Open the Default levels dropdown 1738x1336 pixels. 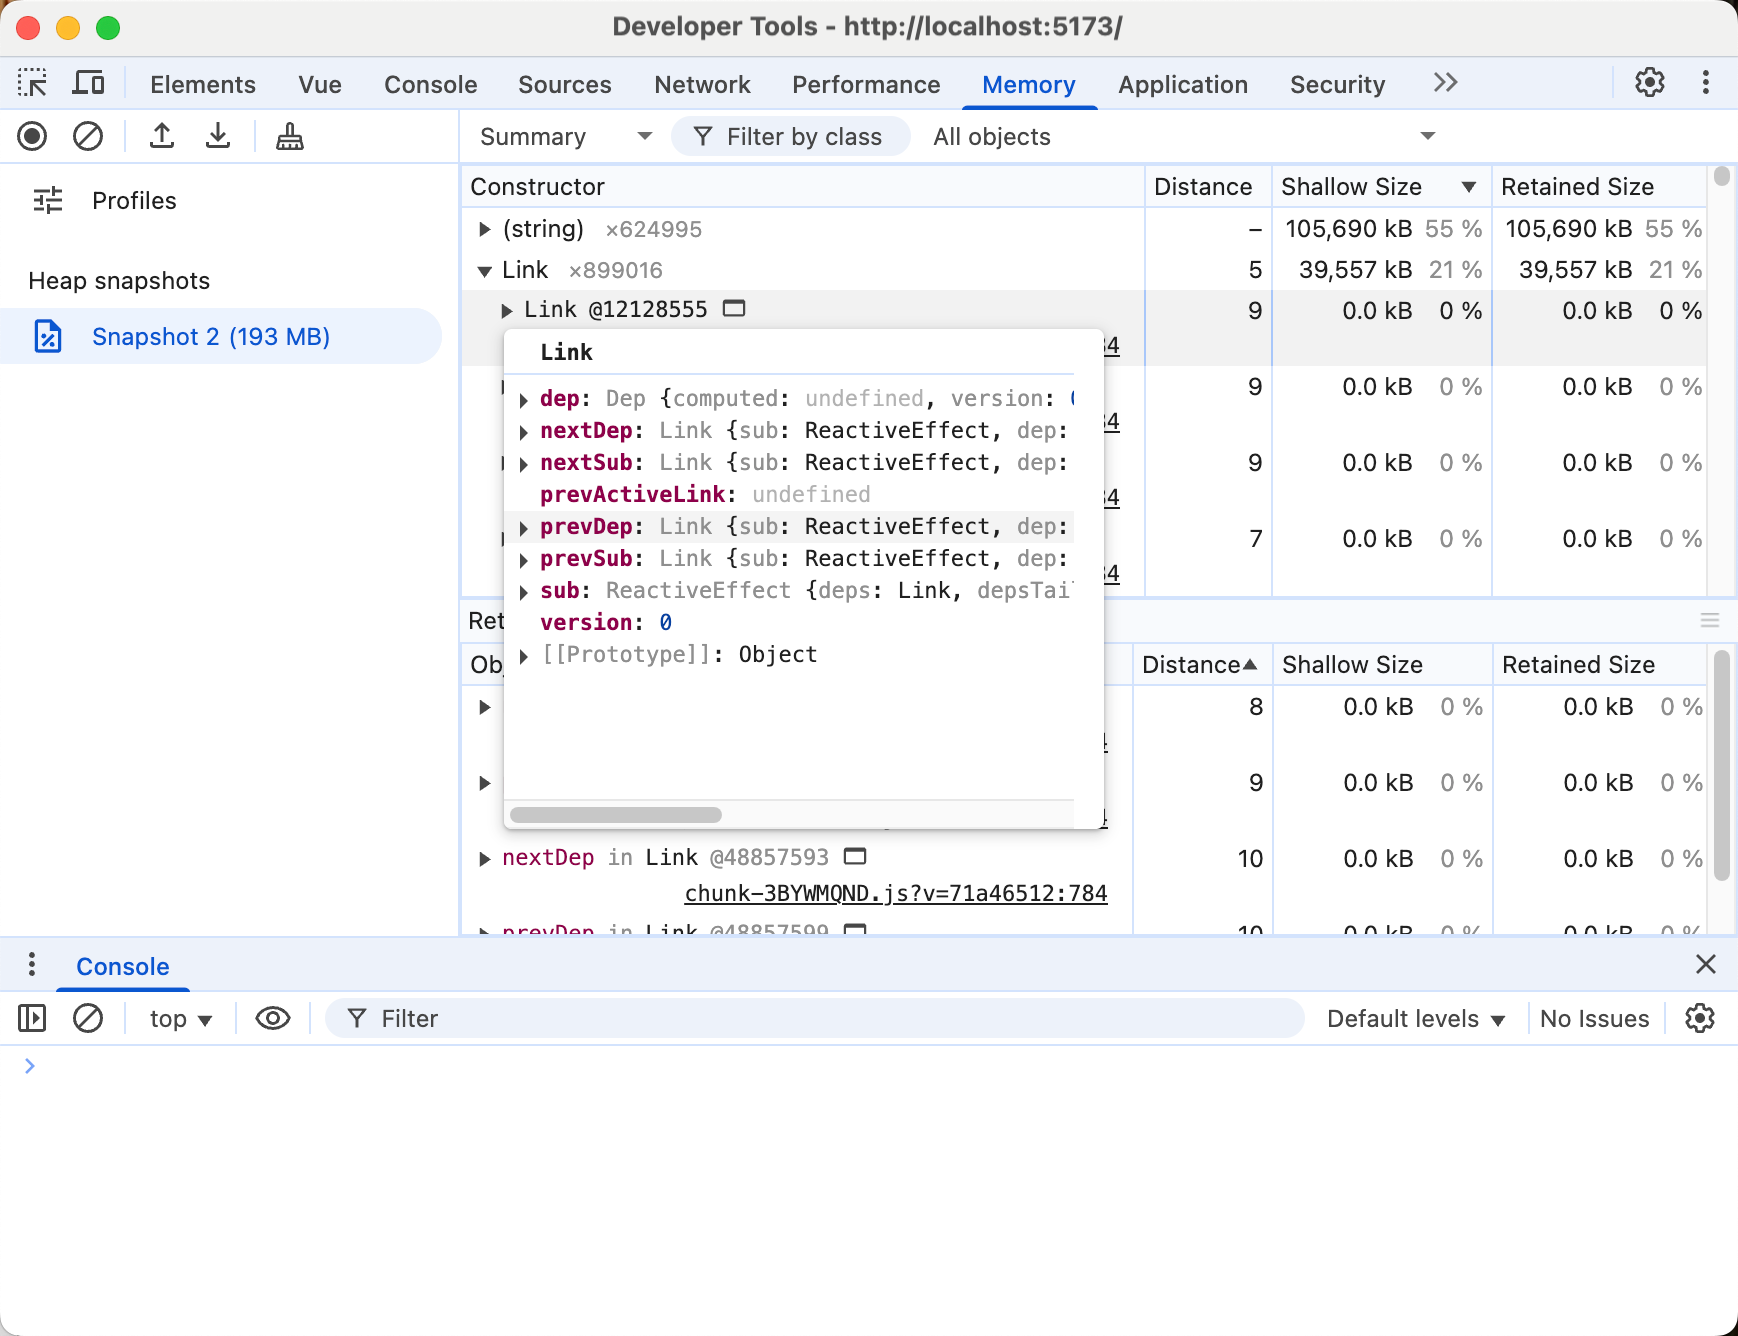pyautogui.click(x=1416, y=1018)
